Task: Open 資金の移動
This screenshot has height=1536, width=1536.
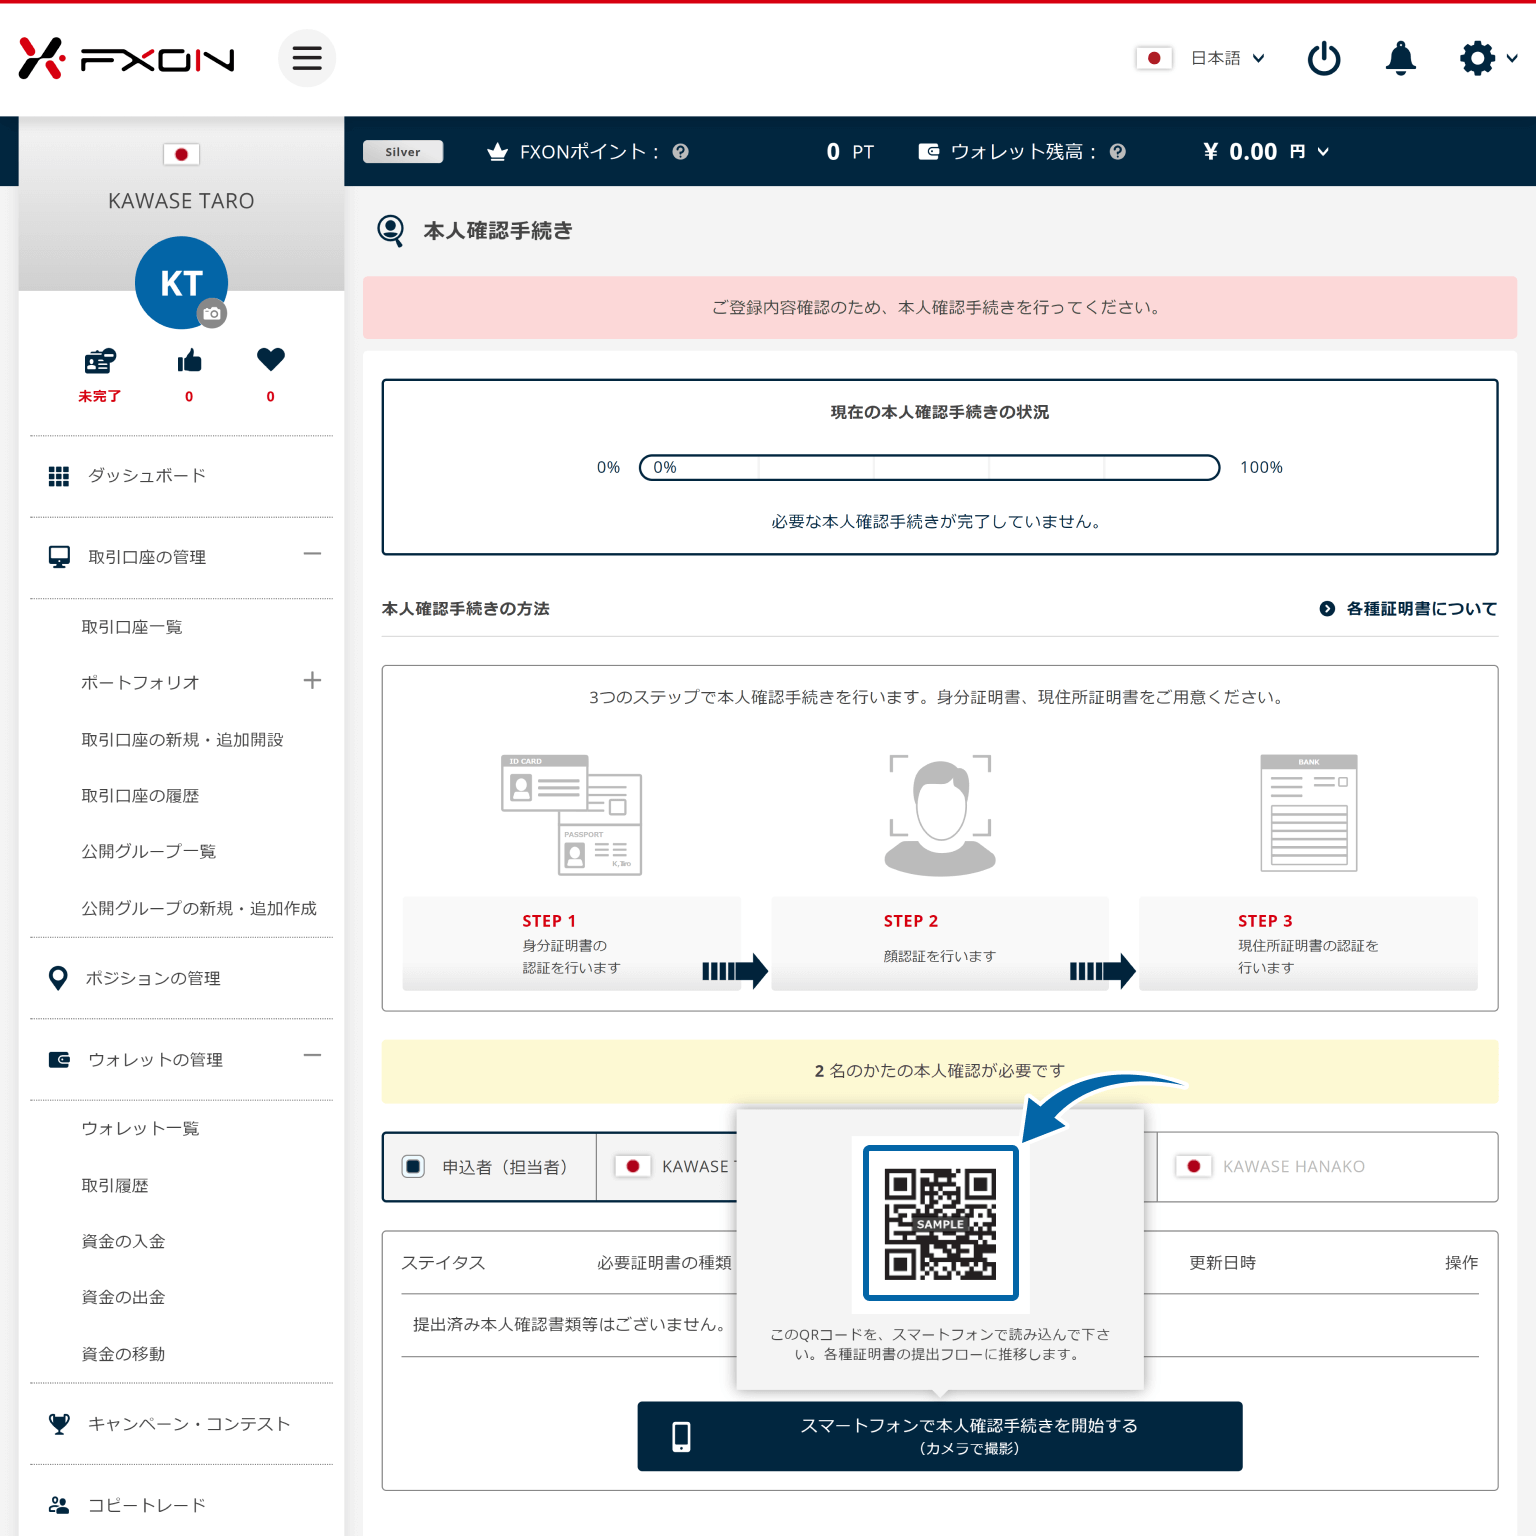Action: pyautogui.click(x=123, y=1354)
